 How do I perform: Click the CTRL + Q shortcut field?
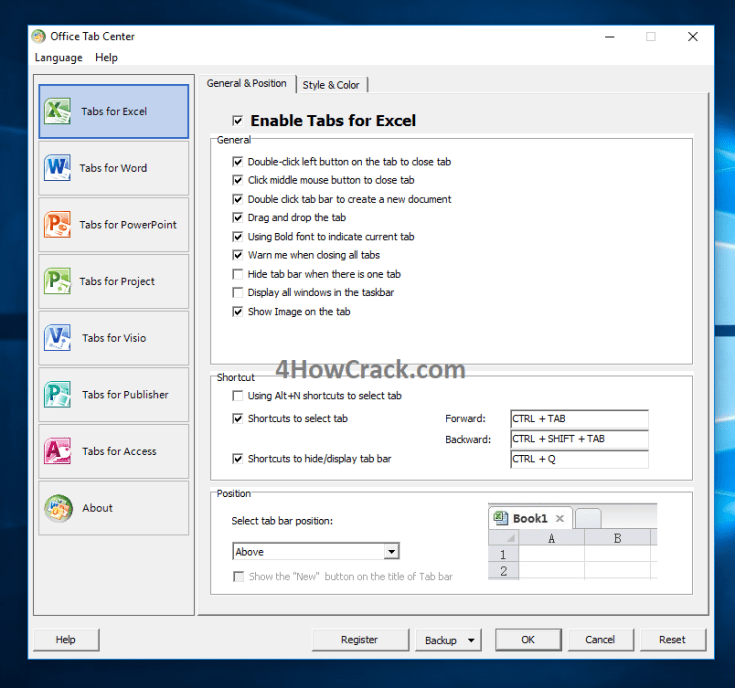pyautogui.click(x=579, y=459)
